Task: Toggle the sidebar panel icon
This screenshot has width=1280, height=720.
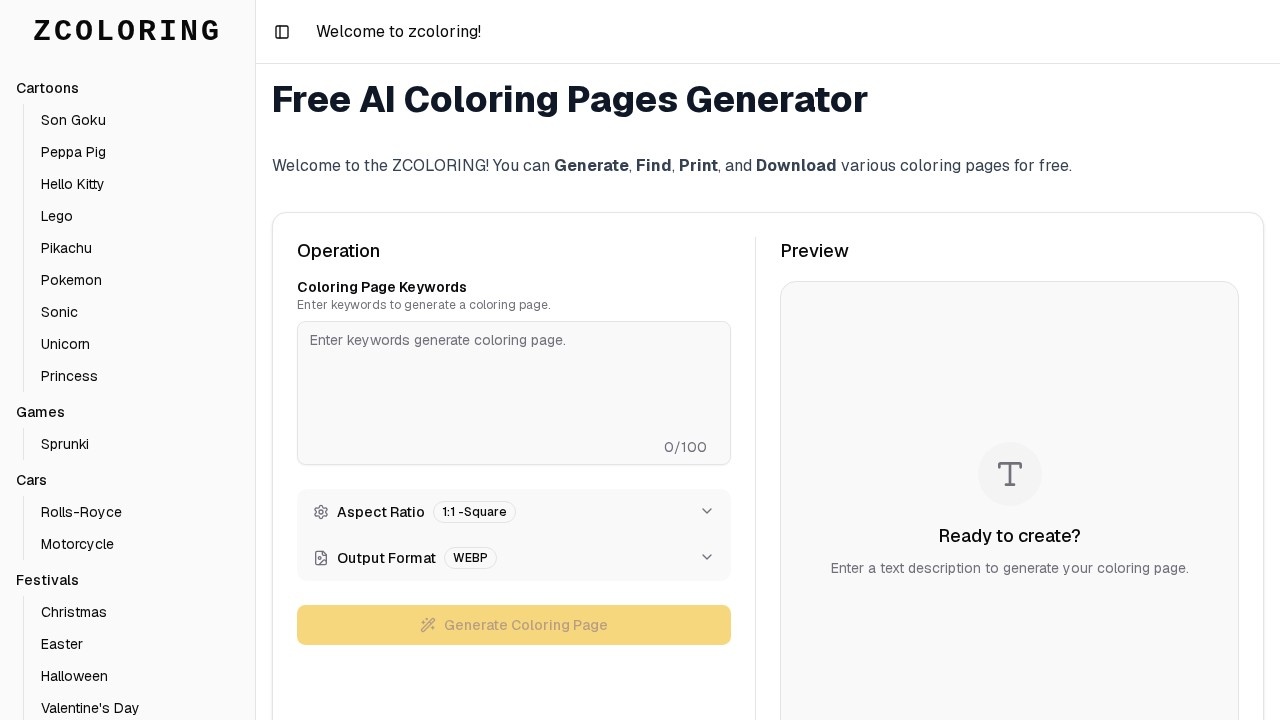Action: pyautogui.click(x=282, y=32)
